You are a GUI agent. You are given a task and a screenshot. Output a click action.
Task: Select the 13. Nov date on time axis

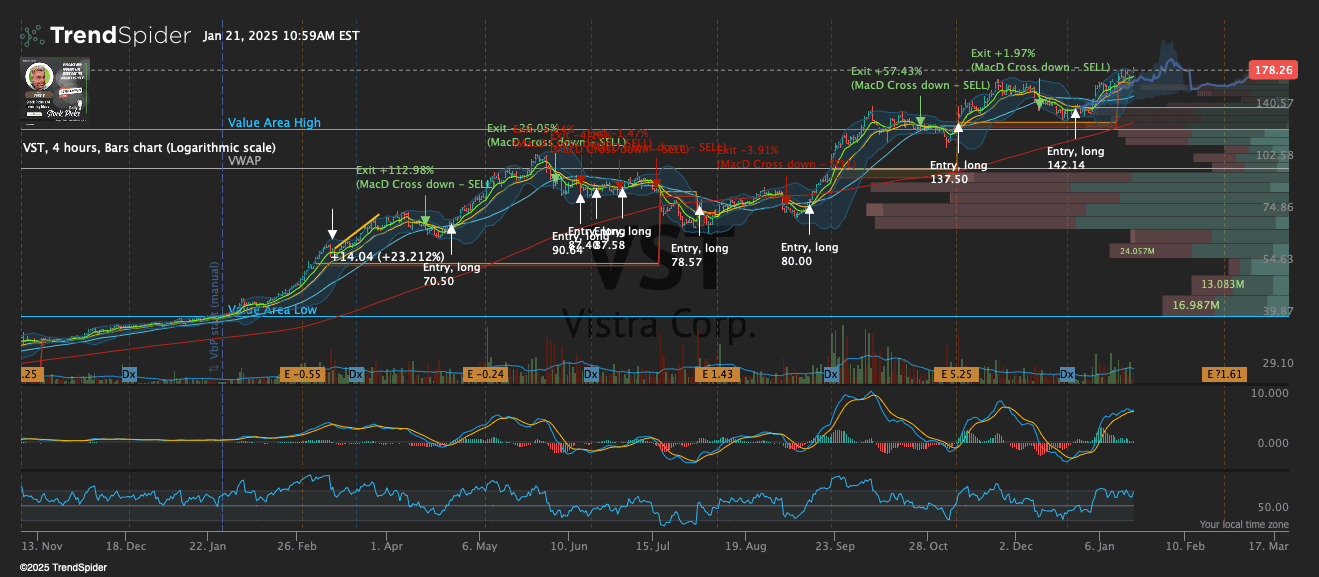43,548
